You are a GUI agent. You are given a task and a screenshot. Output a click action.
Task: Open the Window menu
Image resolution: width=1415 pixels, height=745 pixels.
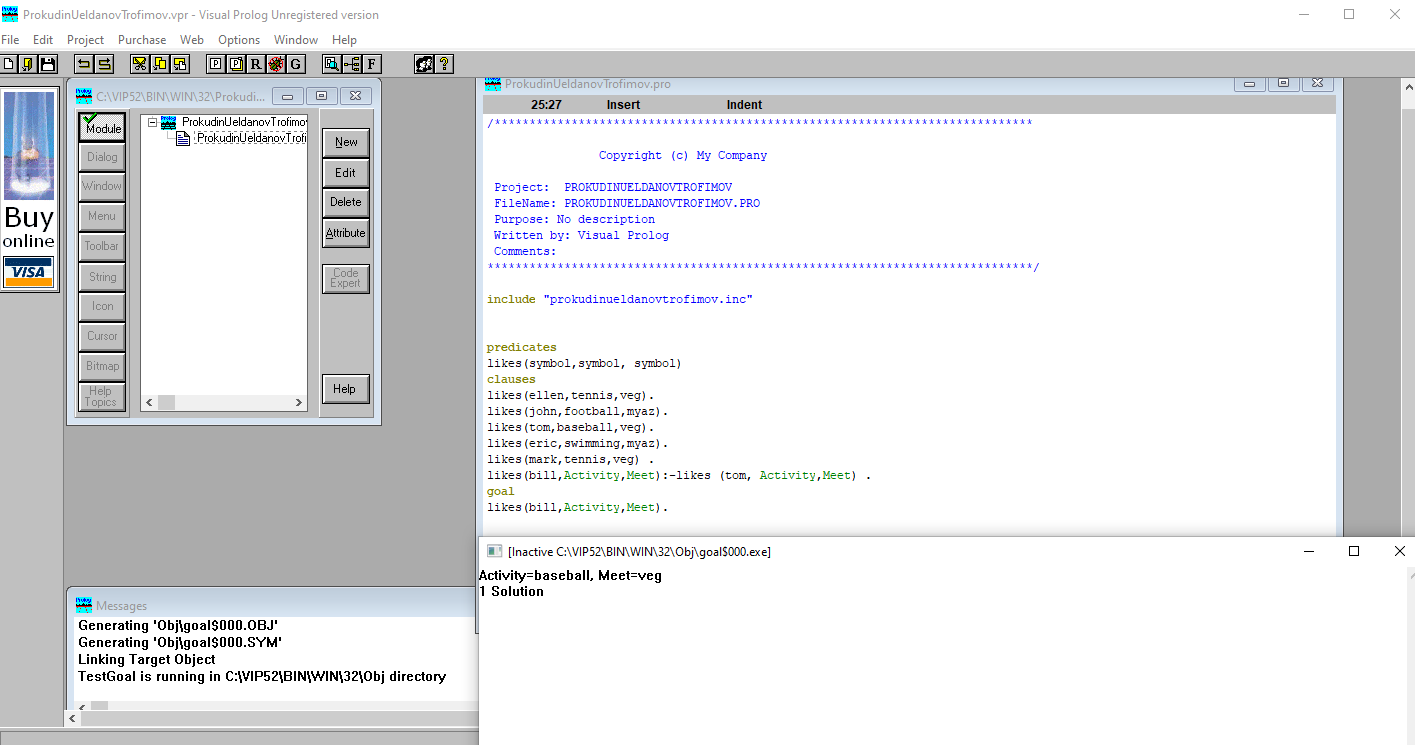[296, 40]
